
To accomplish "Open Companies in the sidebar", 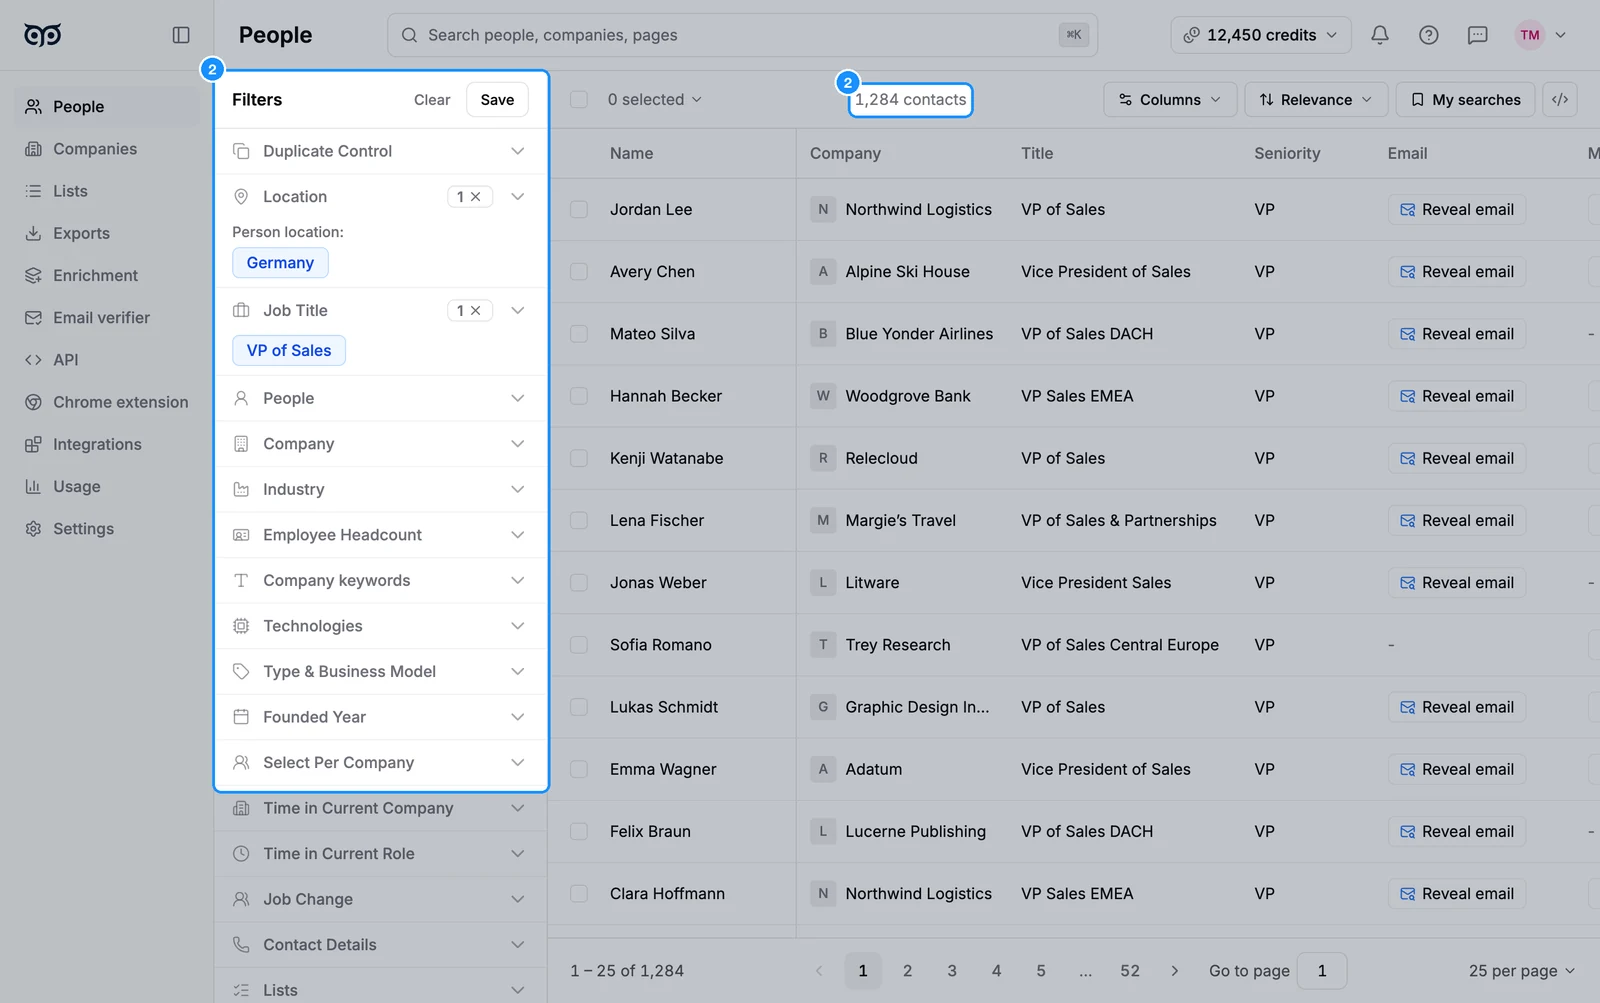I will tap(107, 149).
